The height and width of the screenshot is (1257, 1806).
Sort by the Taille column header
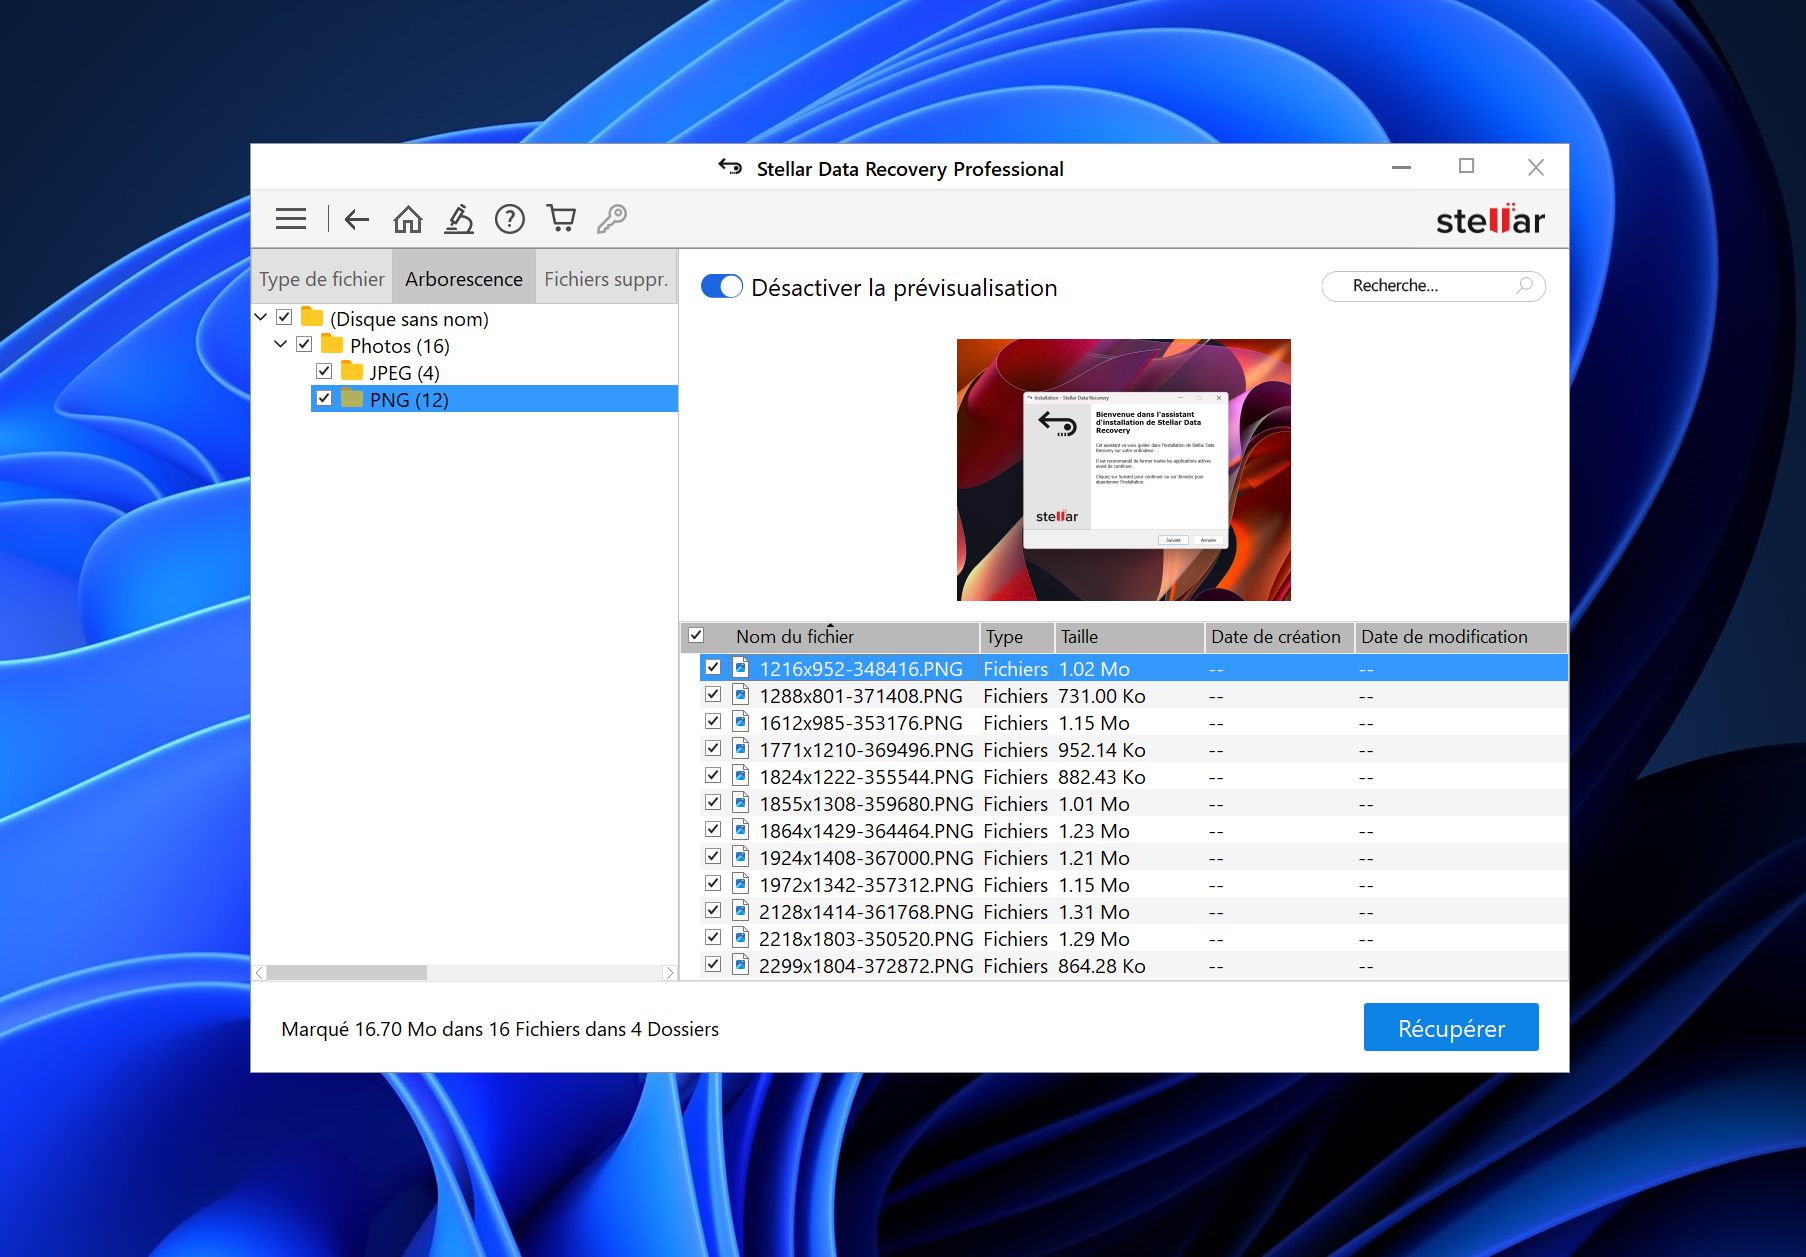[1127, 637]
